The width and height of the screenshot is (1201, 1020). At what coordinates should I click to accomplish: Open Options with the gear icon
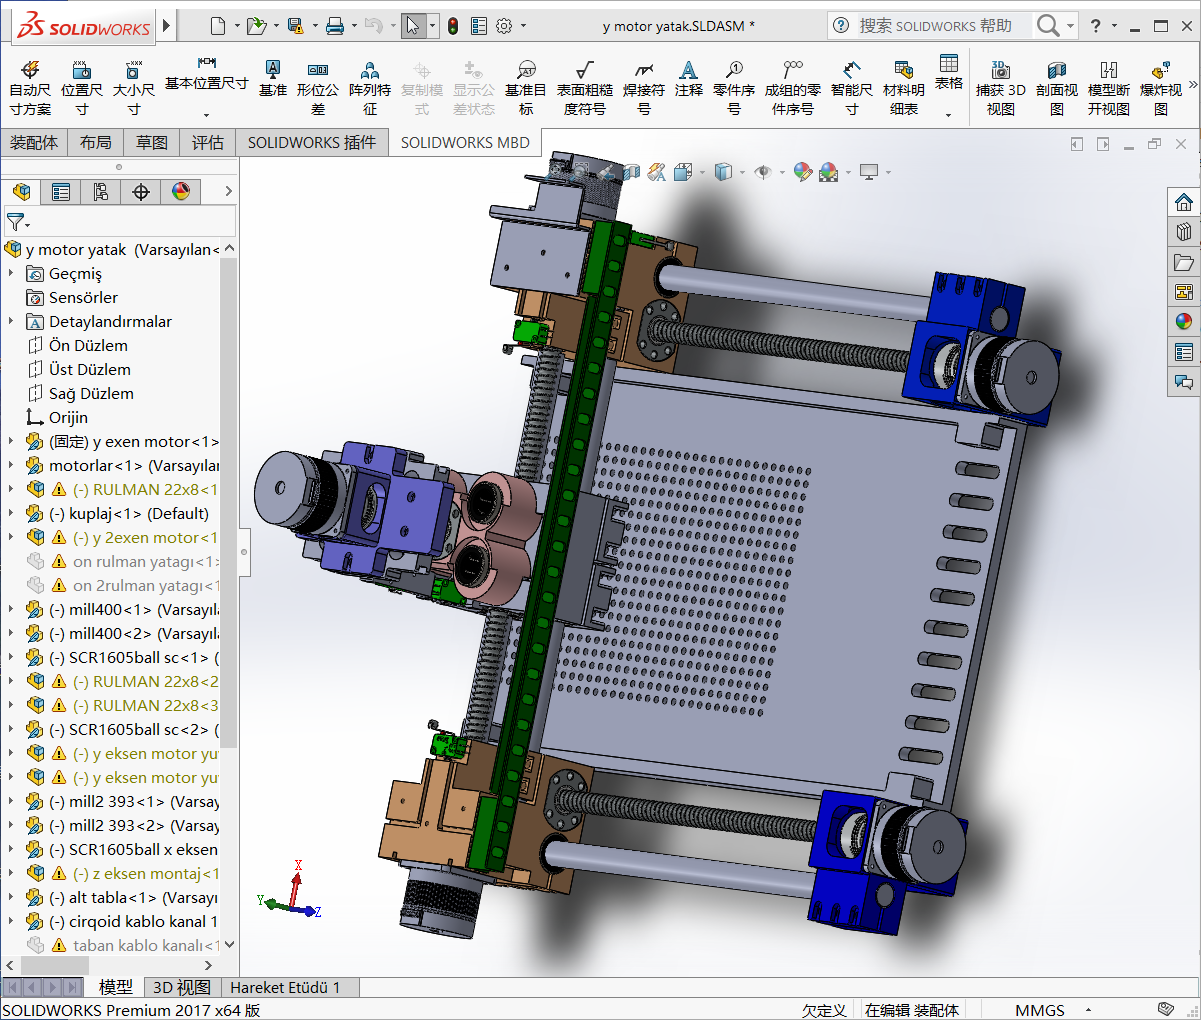point(504,26)
